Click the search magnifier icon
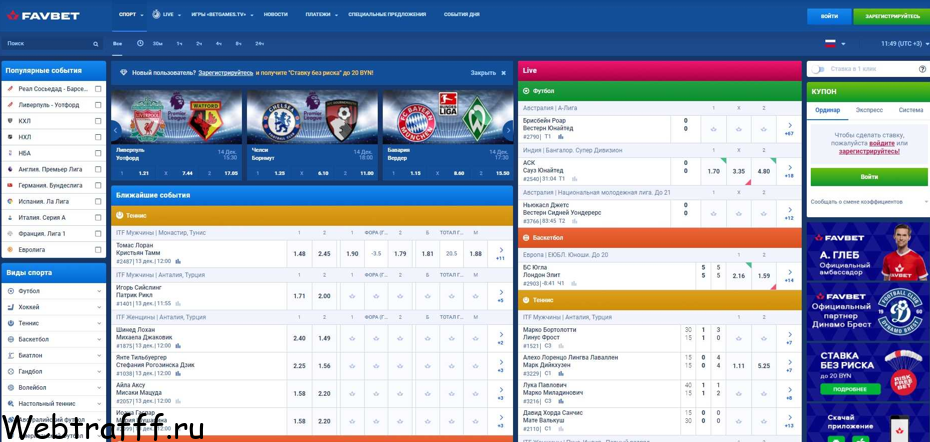 (95, 44)
